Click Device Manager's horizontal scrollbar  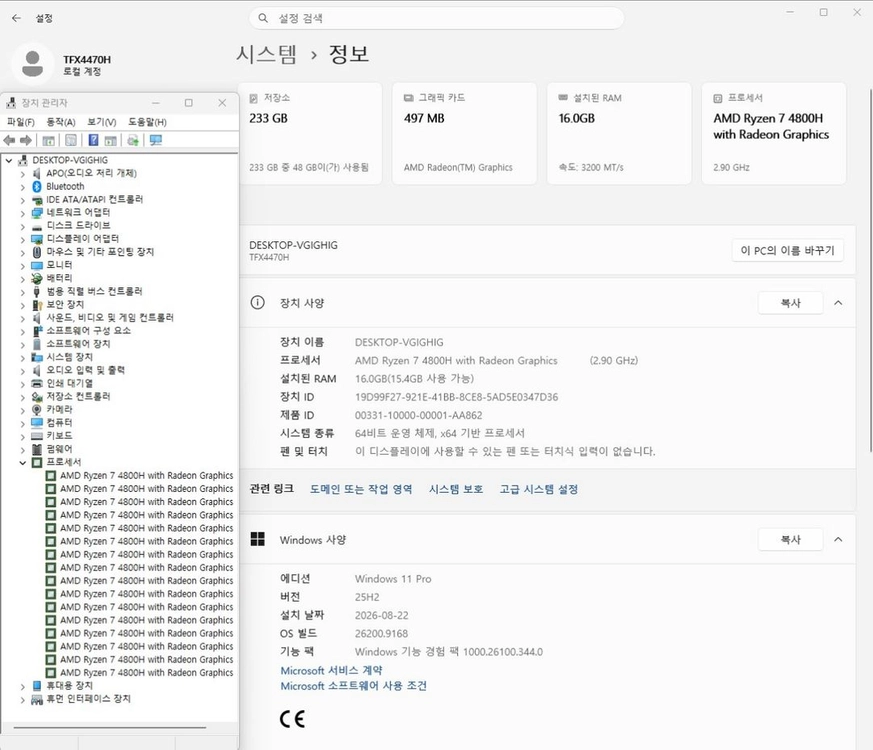click(x=110, y=727)
